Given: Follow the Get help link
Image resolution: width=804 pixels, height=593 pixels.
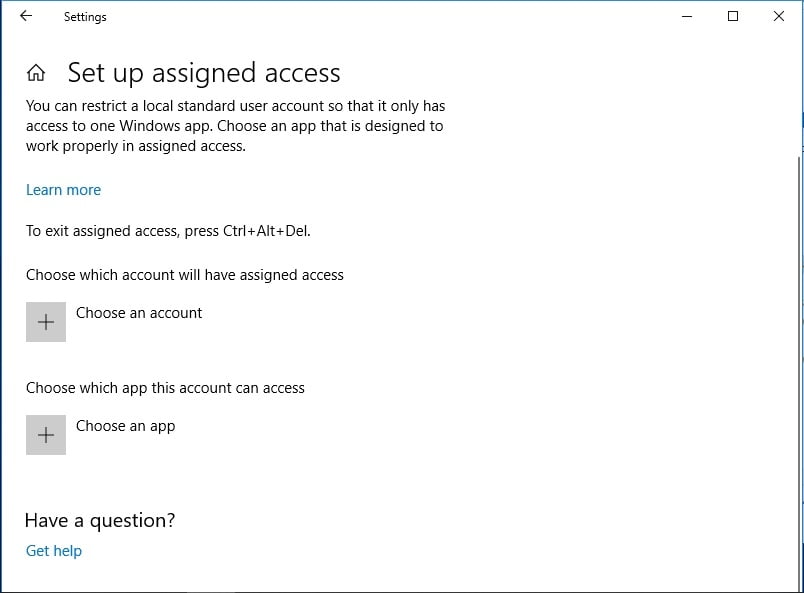Looking at the screenshot, I should coord(54,551).
